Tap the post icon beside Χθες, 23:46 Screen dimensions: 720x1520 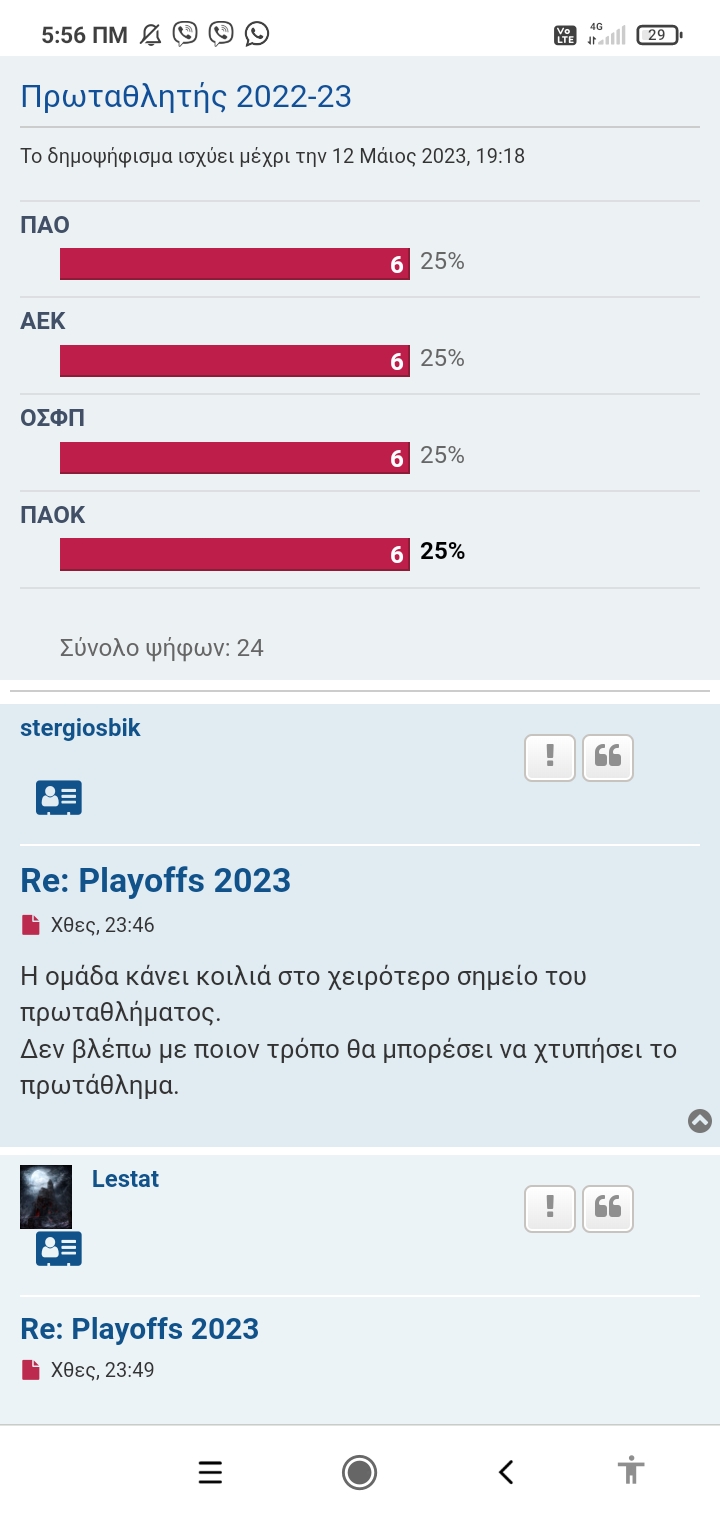tap(31, 925)
